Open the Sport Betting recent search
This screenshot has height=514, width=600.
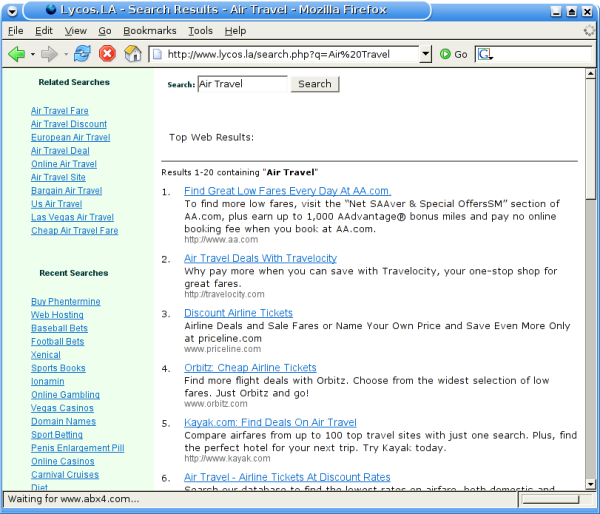pos(57,435)
